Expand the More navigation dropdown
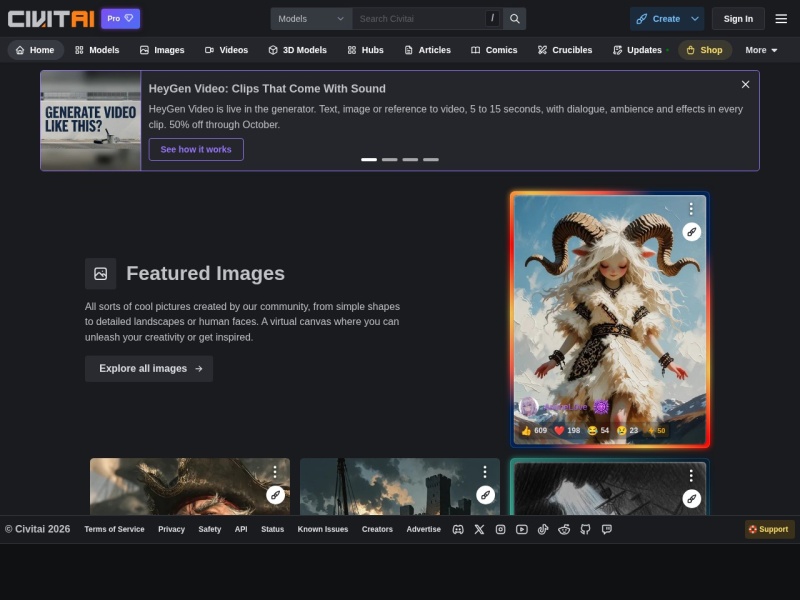 point(761,50)
